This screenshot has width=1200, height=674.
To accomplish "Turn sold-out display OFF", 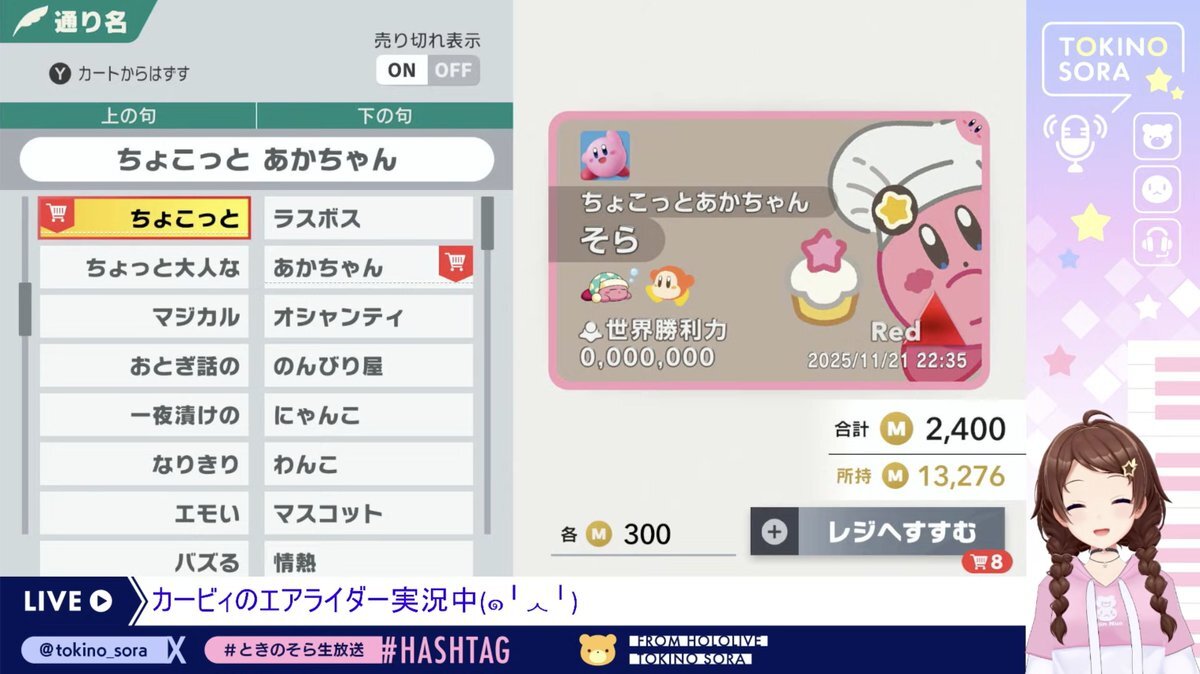I will coord(454,70).
